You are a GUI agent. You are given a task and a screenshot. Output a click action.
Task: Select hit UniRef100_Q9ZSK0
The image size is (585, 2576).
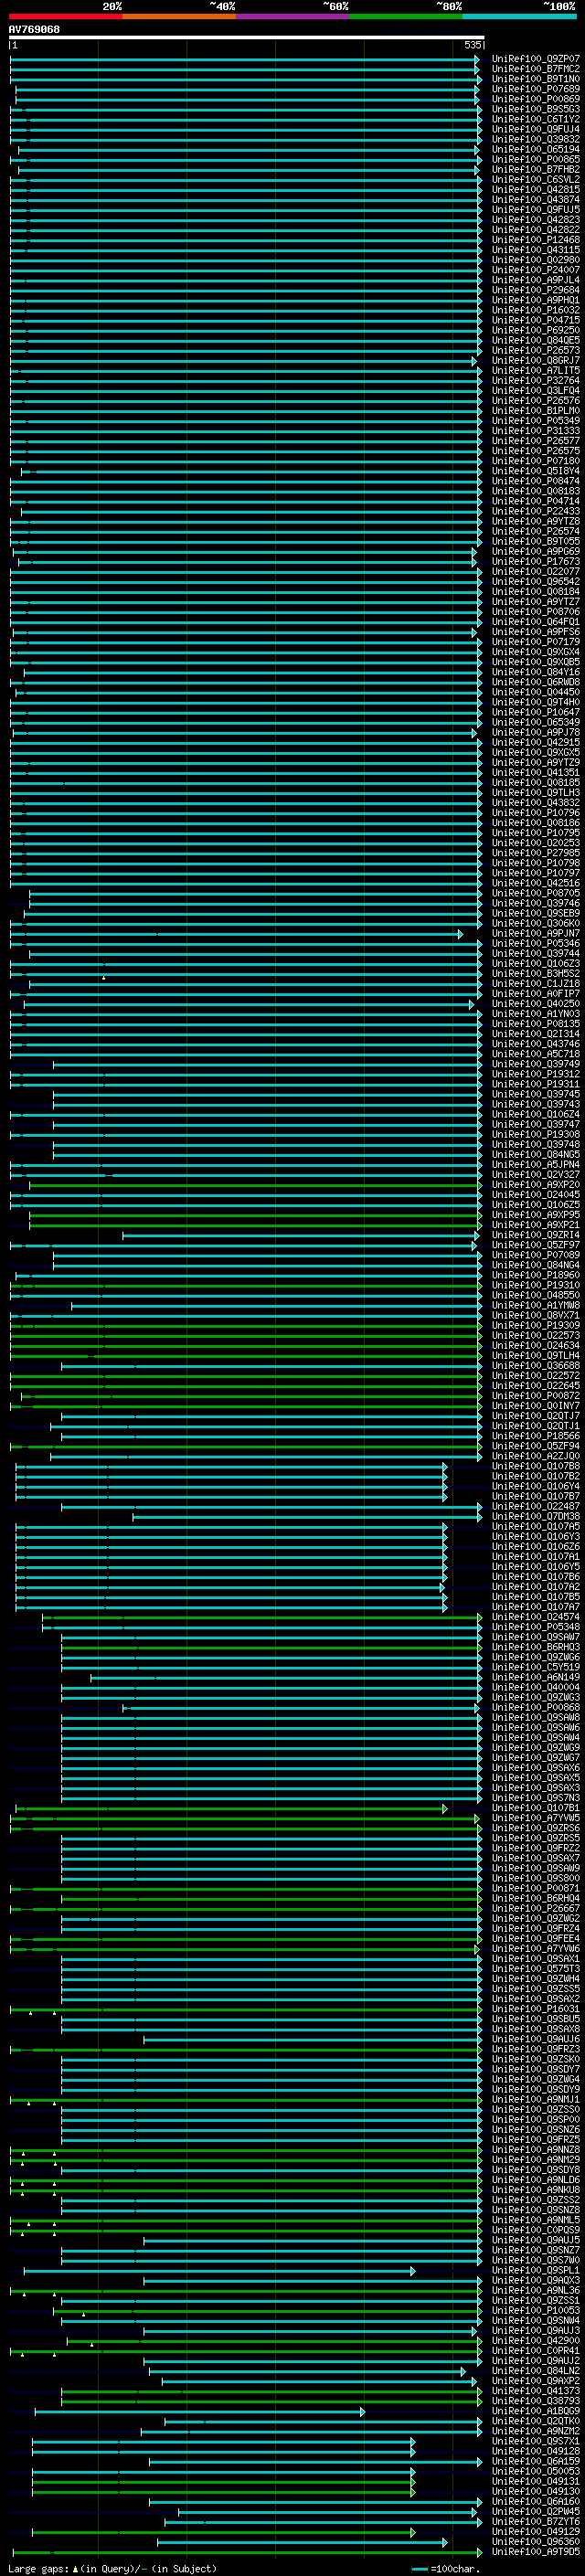pos(535,2058)
